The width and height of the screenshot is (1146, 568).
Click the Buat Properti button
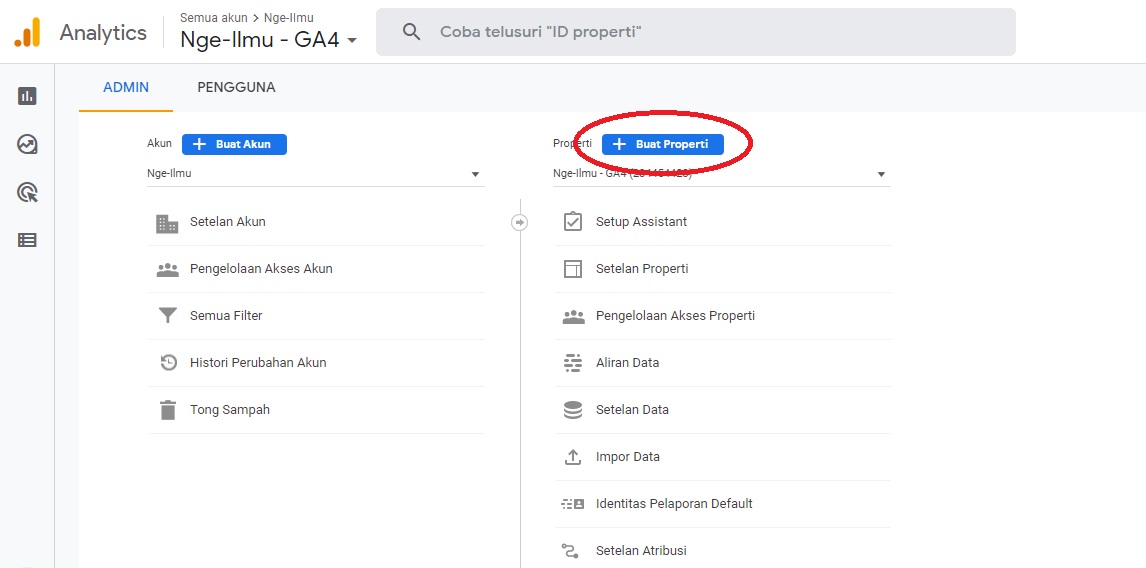[663, 144]
